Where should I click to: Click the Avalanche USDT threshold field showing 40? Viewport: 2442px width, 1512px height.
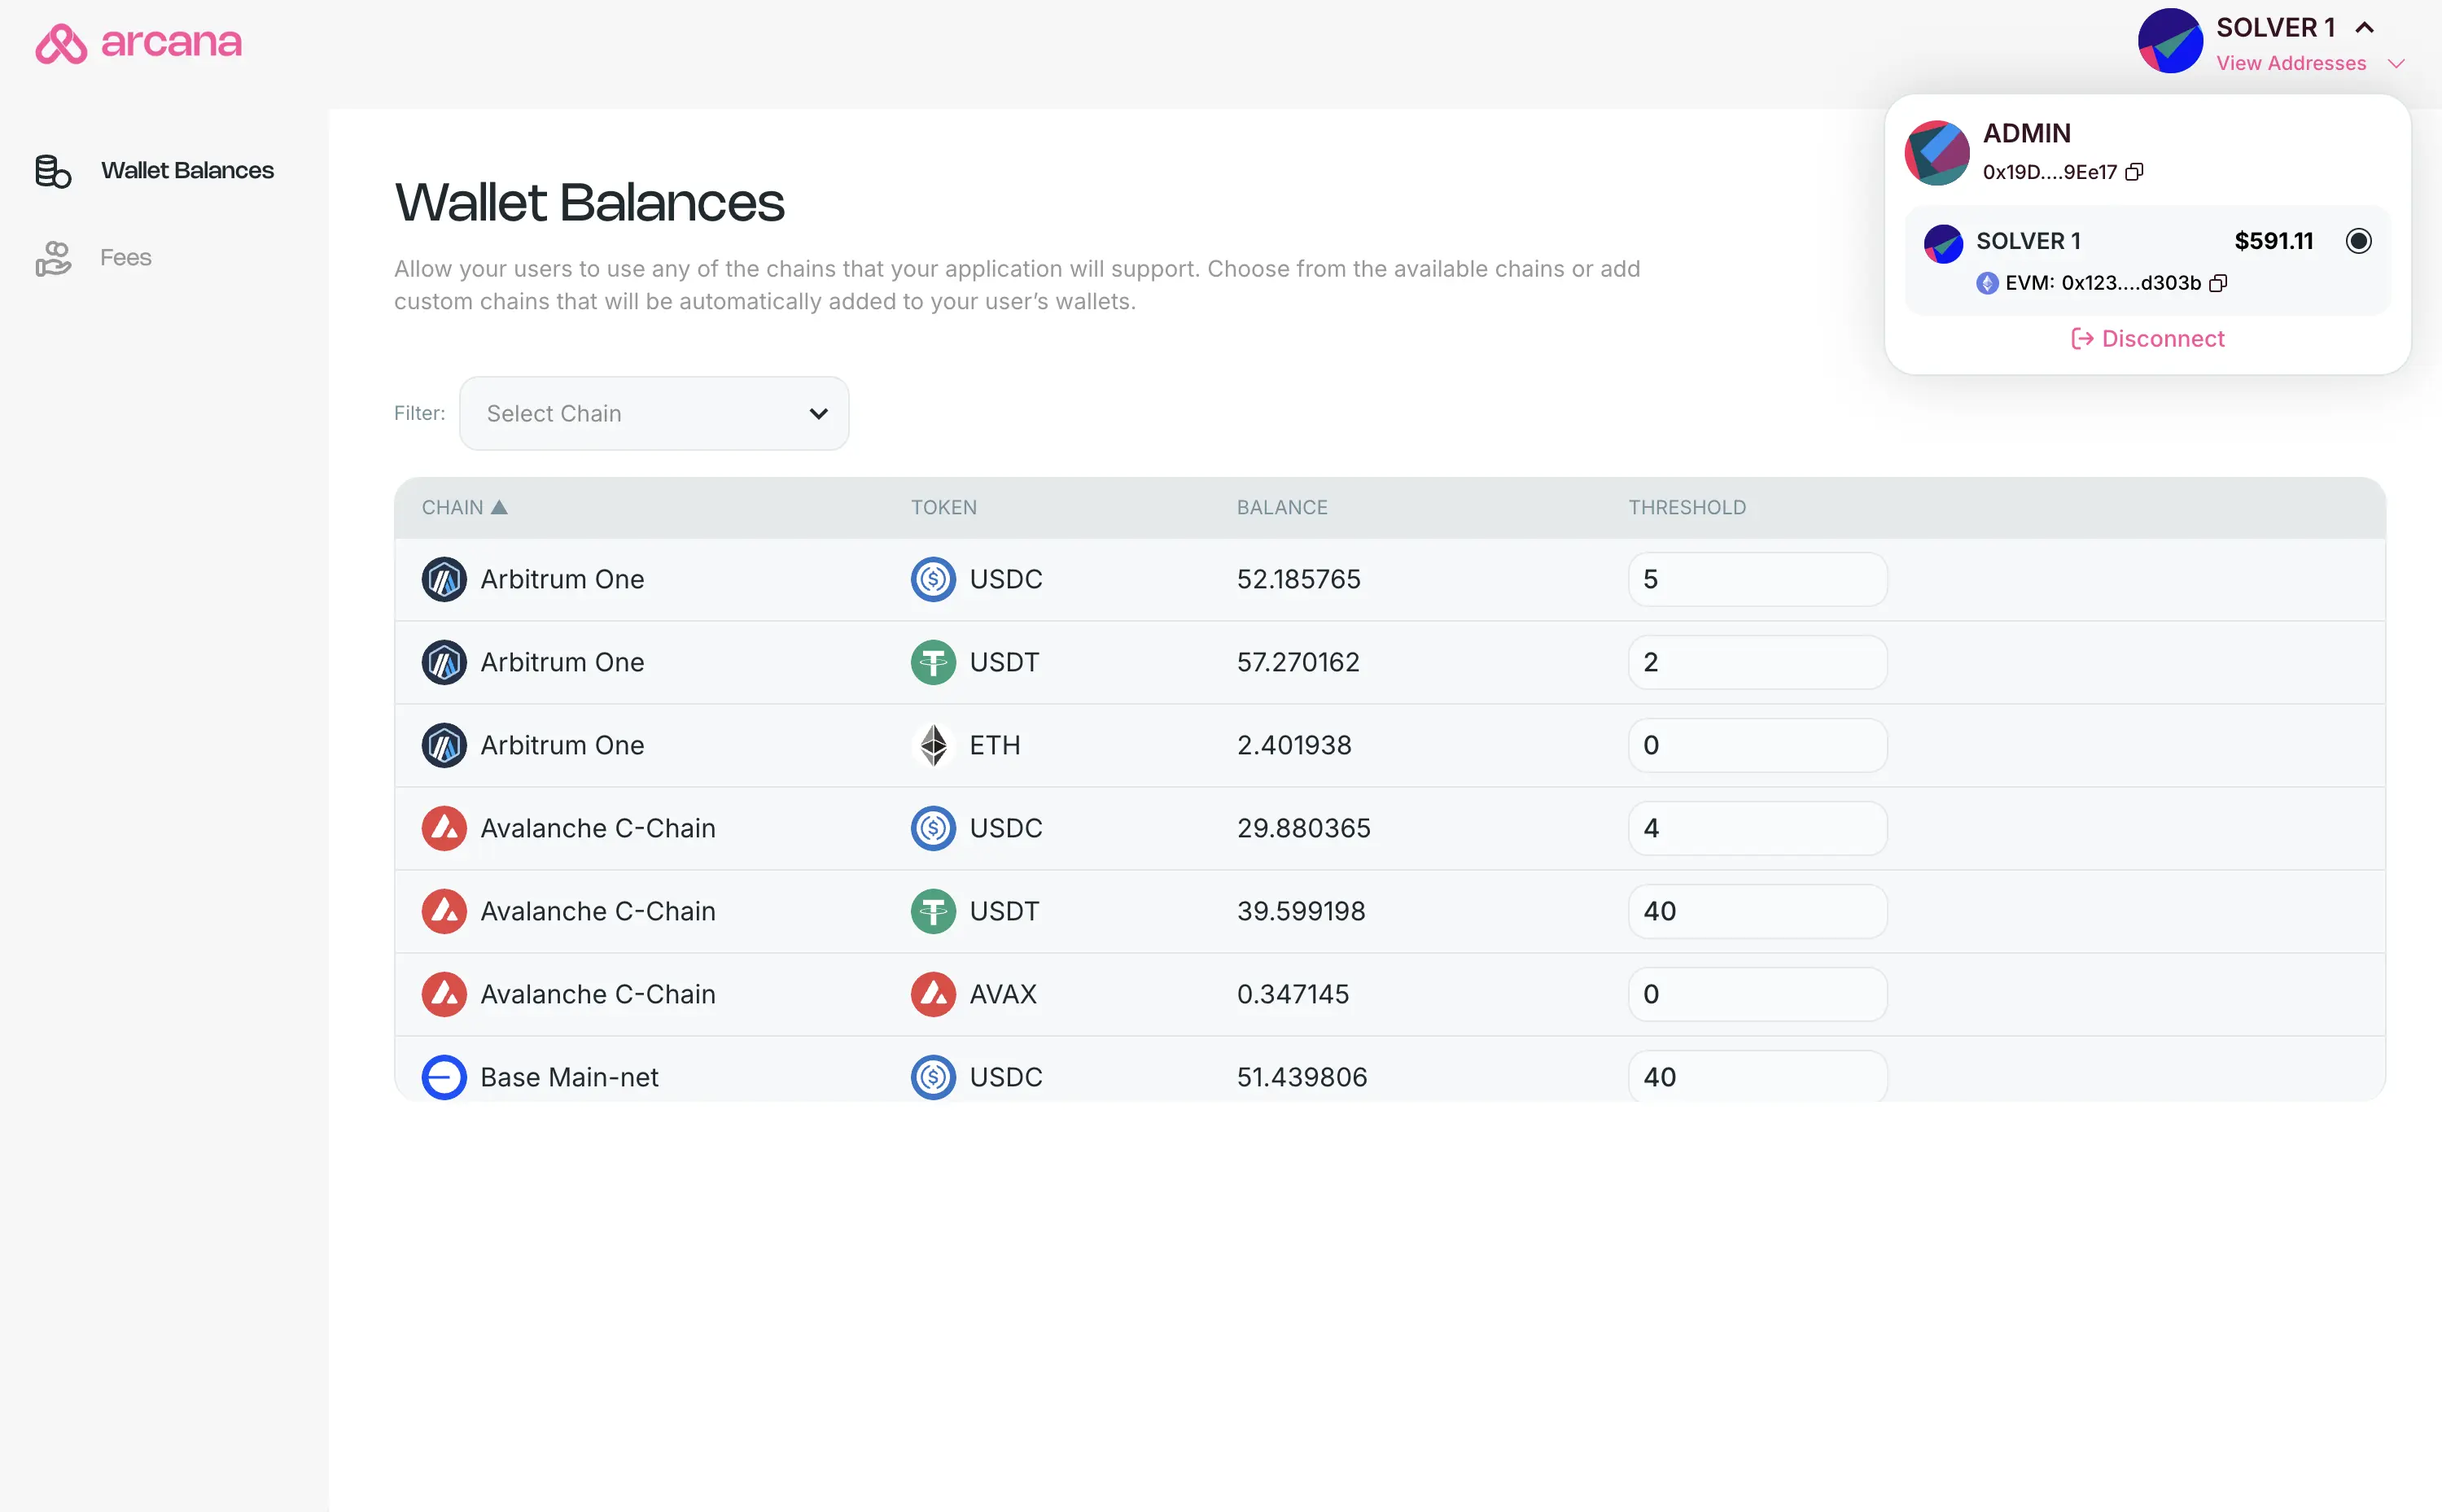coord(1757,911)
